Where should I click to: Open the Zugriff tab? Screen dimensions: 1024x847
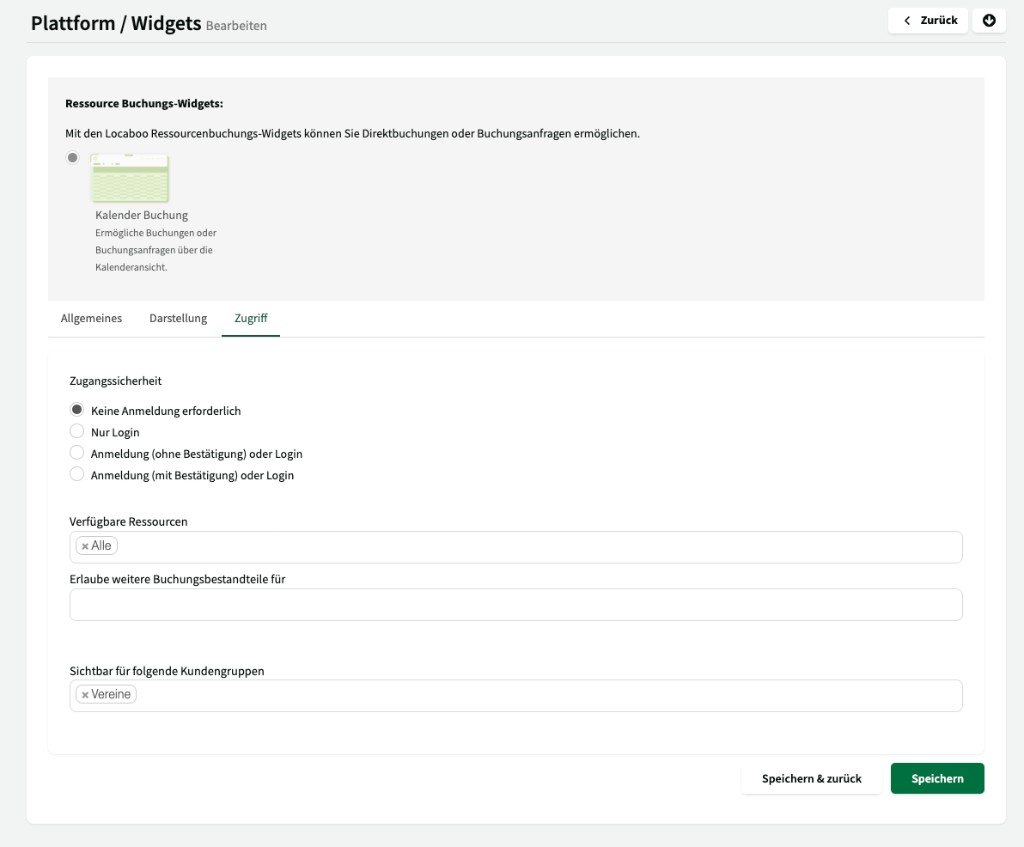point(250,318)
